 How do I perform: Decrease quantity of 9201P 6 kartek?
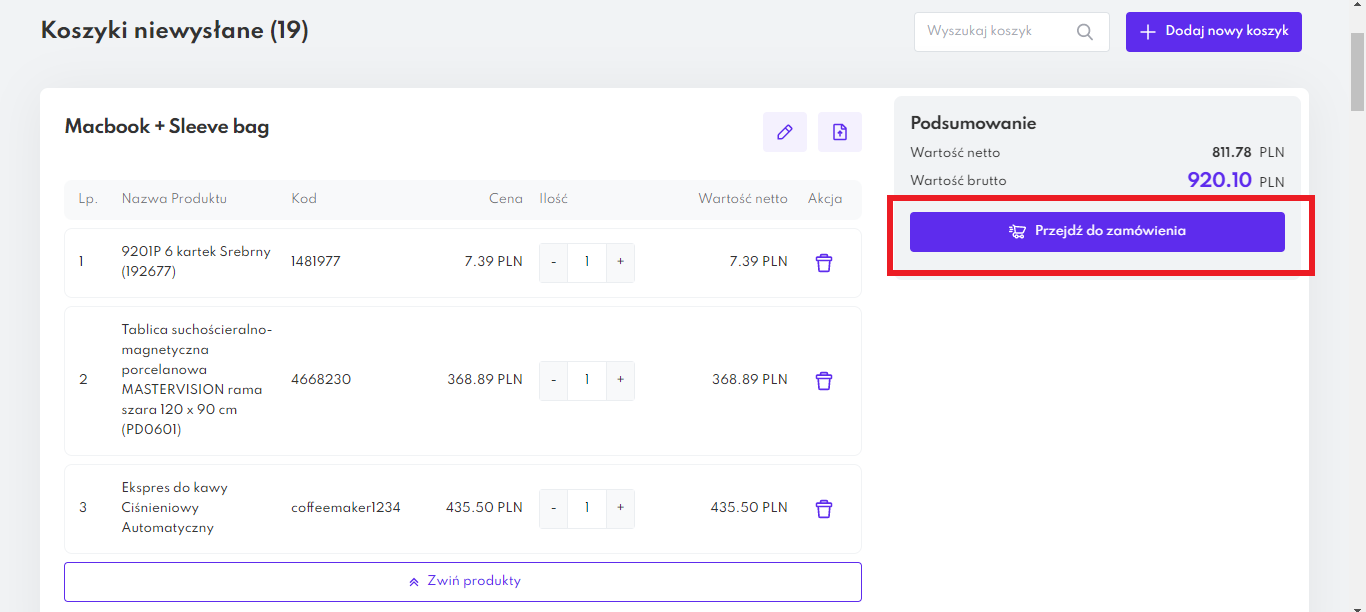[554, 263]
